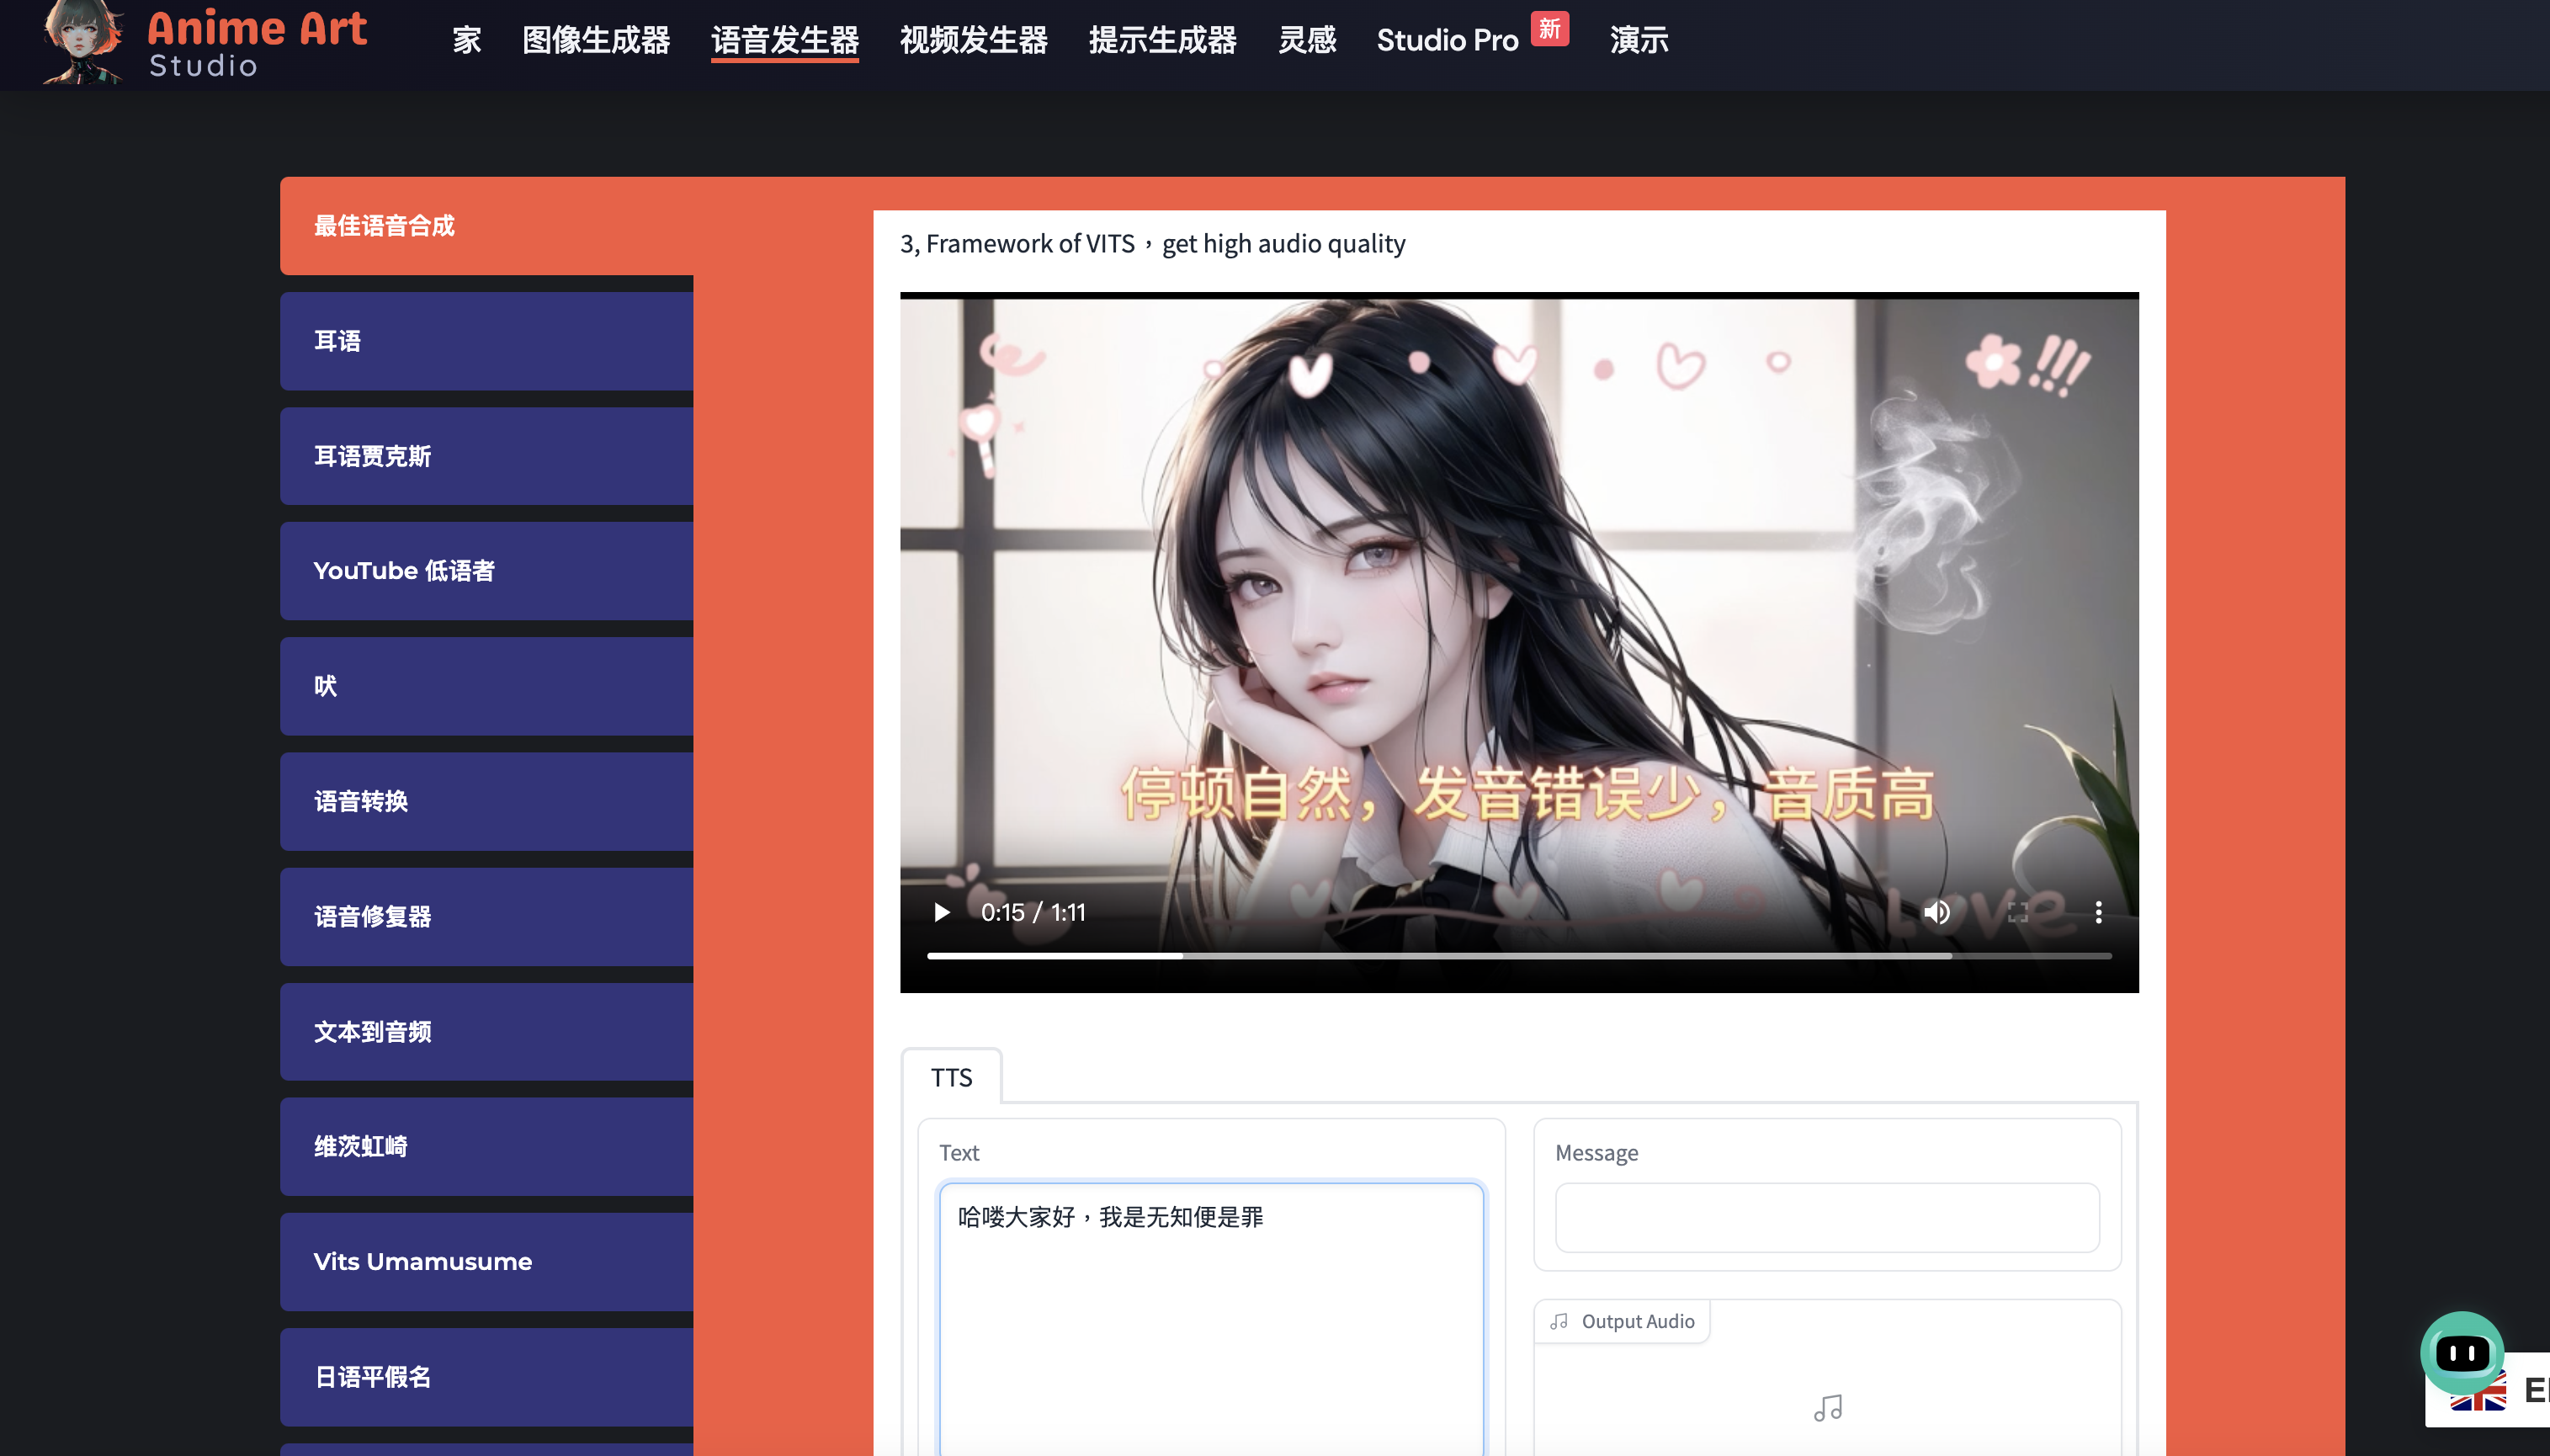Open 图像生成器 navigation menu item
This screenshot has height=1456, width=2550.
pos(596,40)
